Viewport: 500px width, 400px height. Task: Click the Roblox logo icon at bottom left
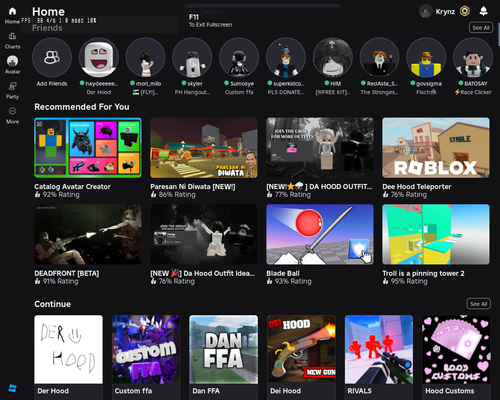(x=12, y=388)
